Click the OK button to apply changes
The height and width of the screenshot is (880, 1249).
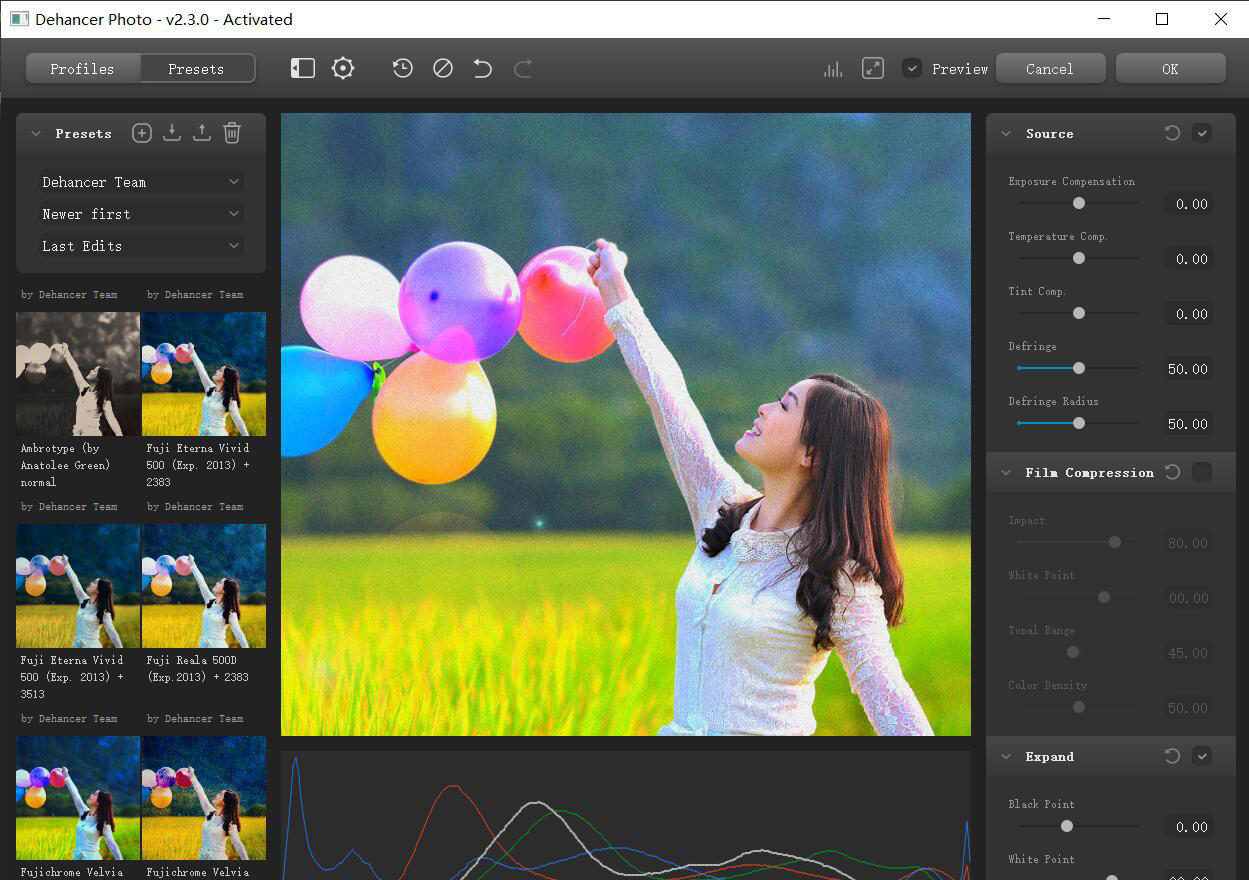[1169, 68]
